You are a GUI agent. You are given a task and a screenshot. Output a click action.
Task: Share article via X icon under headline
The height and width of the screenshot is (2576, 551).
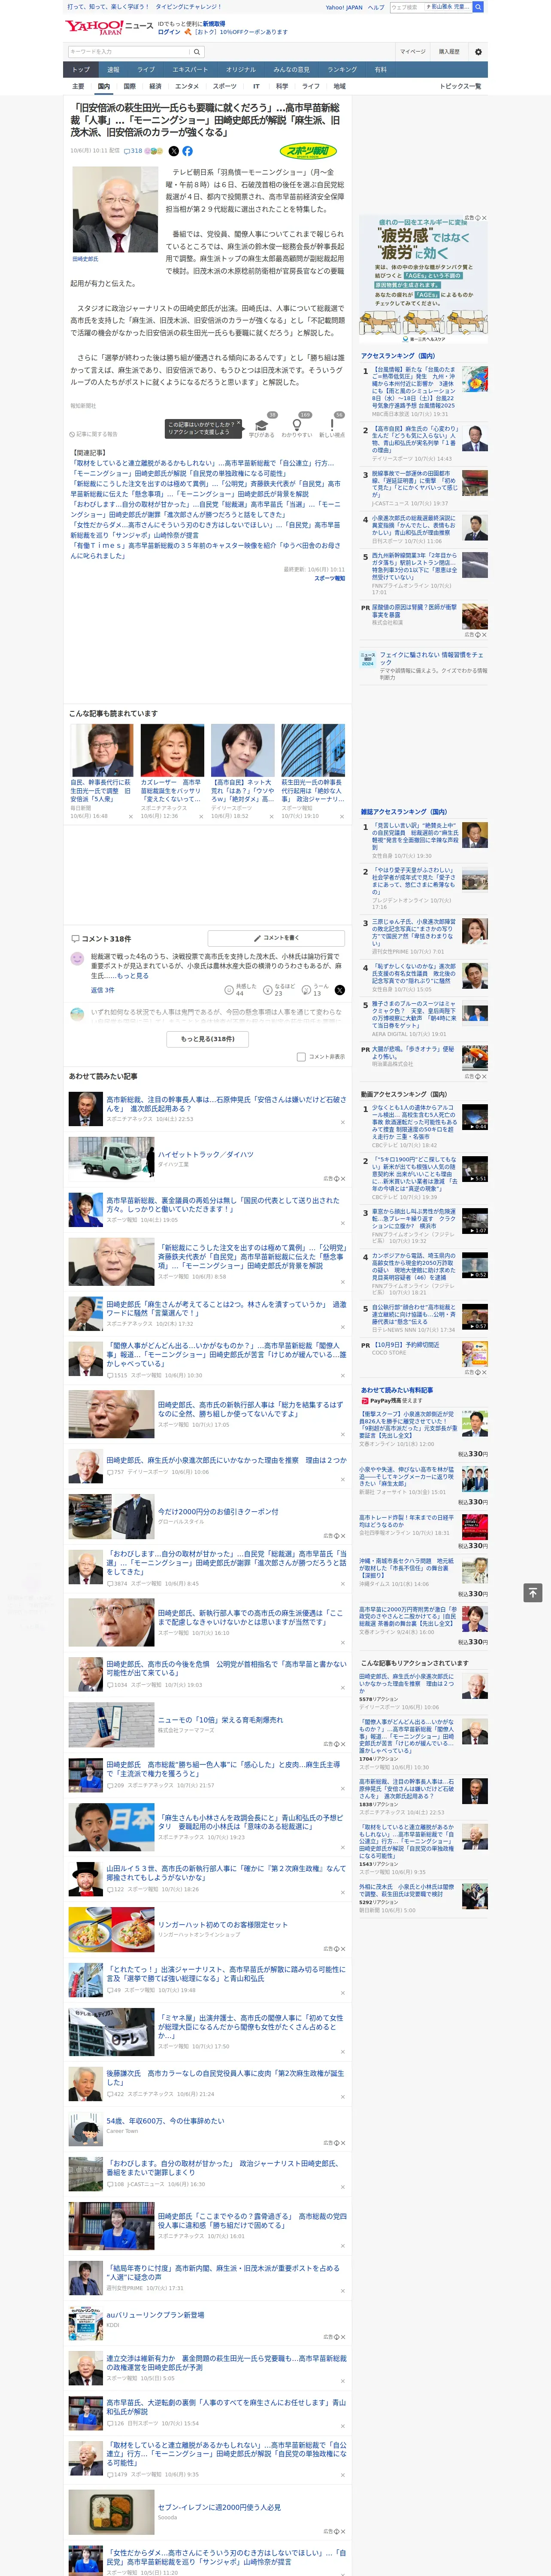[173, 151]
